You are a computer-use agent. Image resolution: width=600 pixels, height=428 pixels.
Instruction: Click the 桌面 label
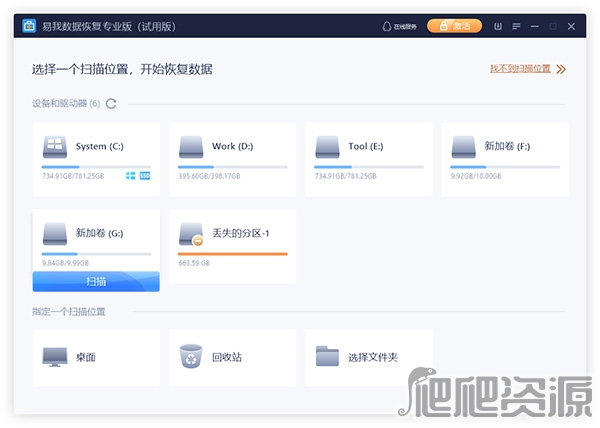[x=86, y=357]
